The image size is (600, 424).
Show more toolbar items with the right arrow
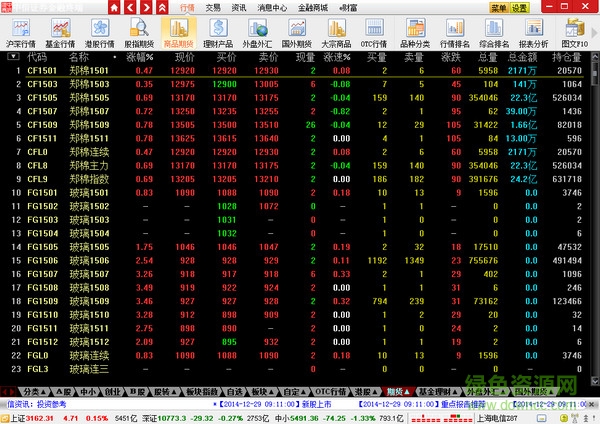(595, 33)
